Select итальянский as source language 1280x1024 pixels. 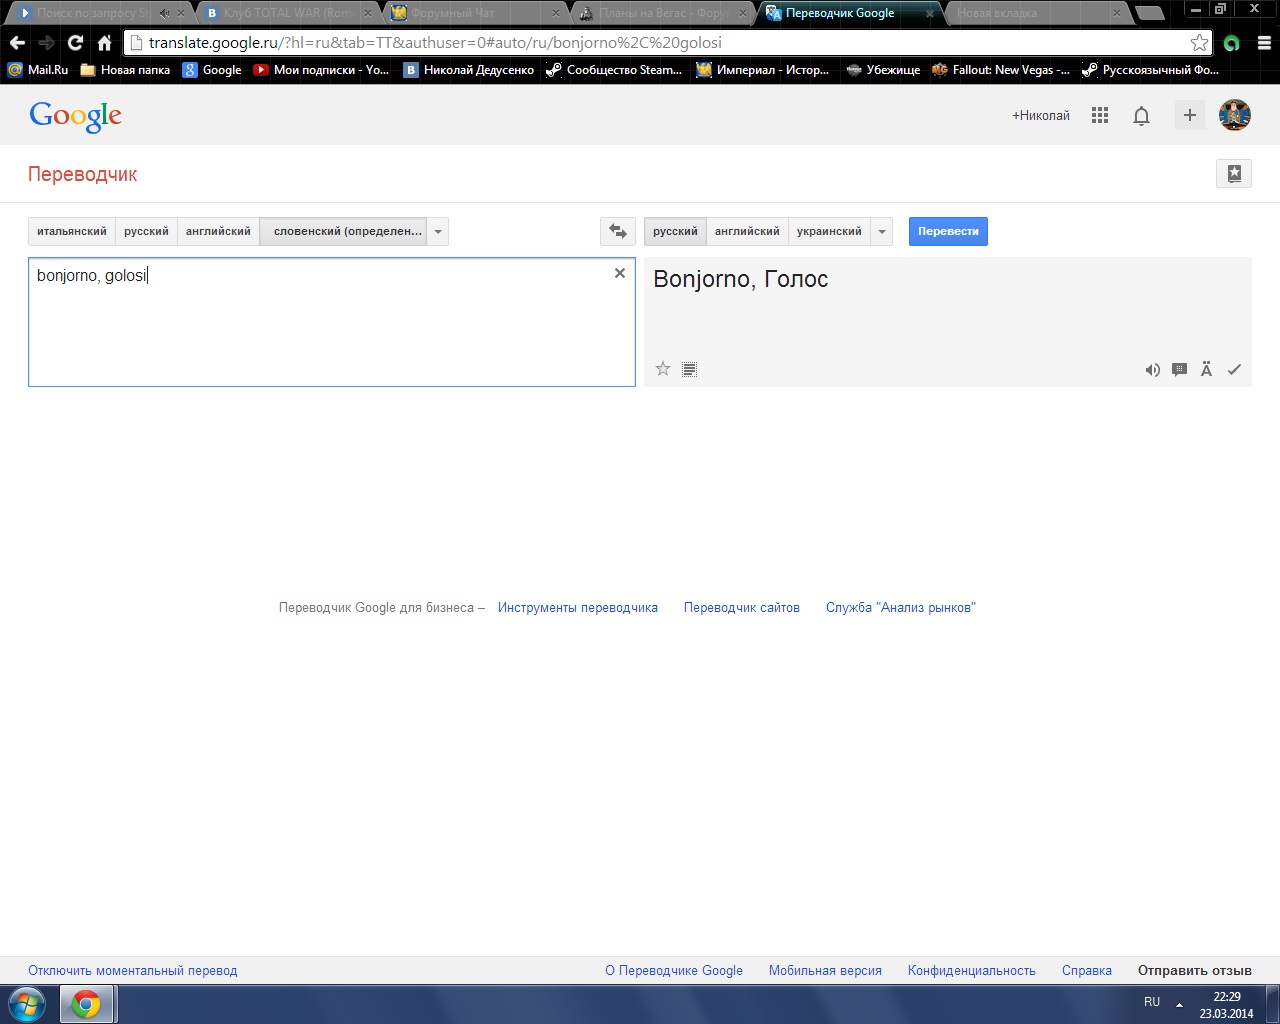pos(72,231)
